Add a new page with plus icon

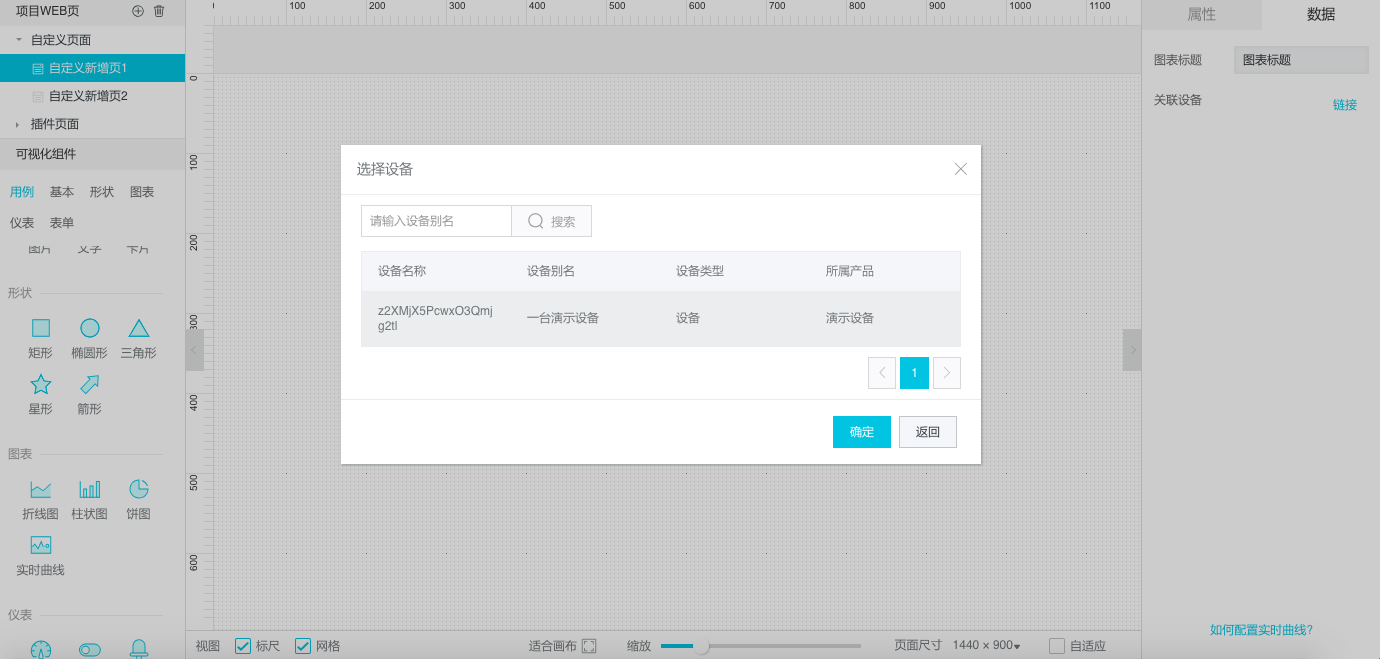(138, 11)
